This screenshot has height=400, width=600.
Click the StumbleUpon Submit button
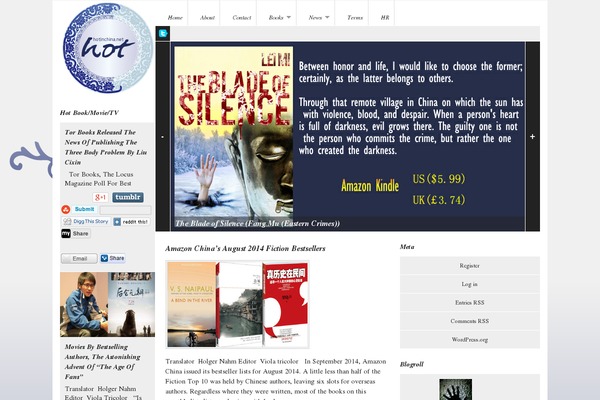coord(79,209)
